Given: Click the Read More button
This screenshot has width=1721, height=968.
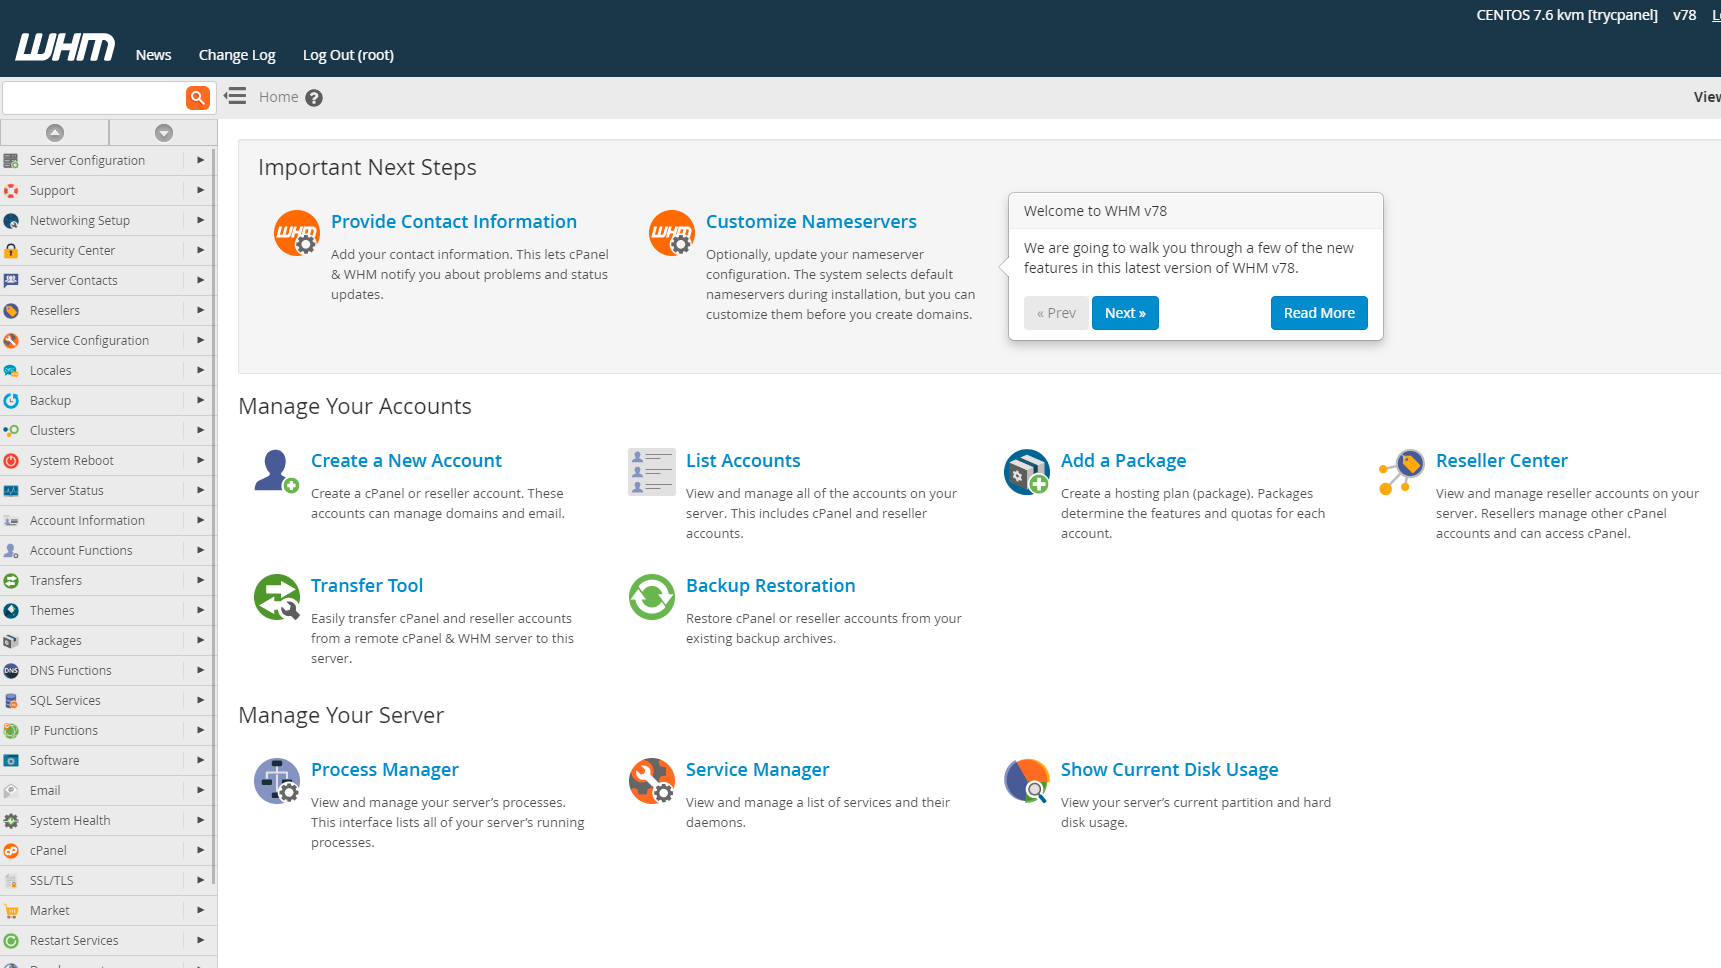Looking at the screenshot, I should point(1318,313).
